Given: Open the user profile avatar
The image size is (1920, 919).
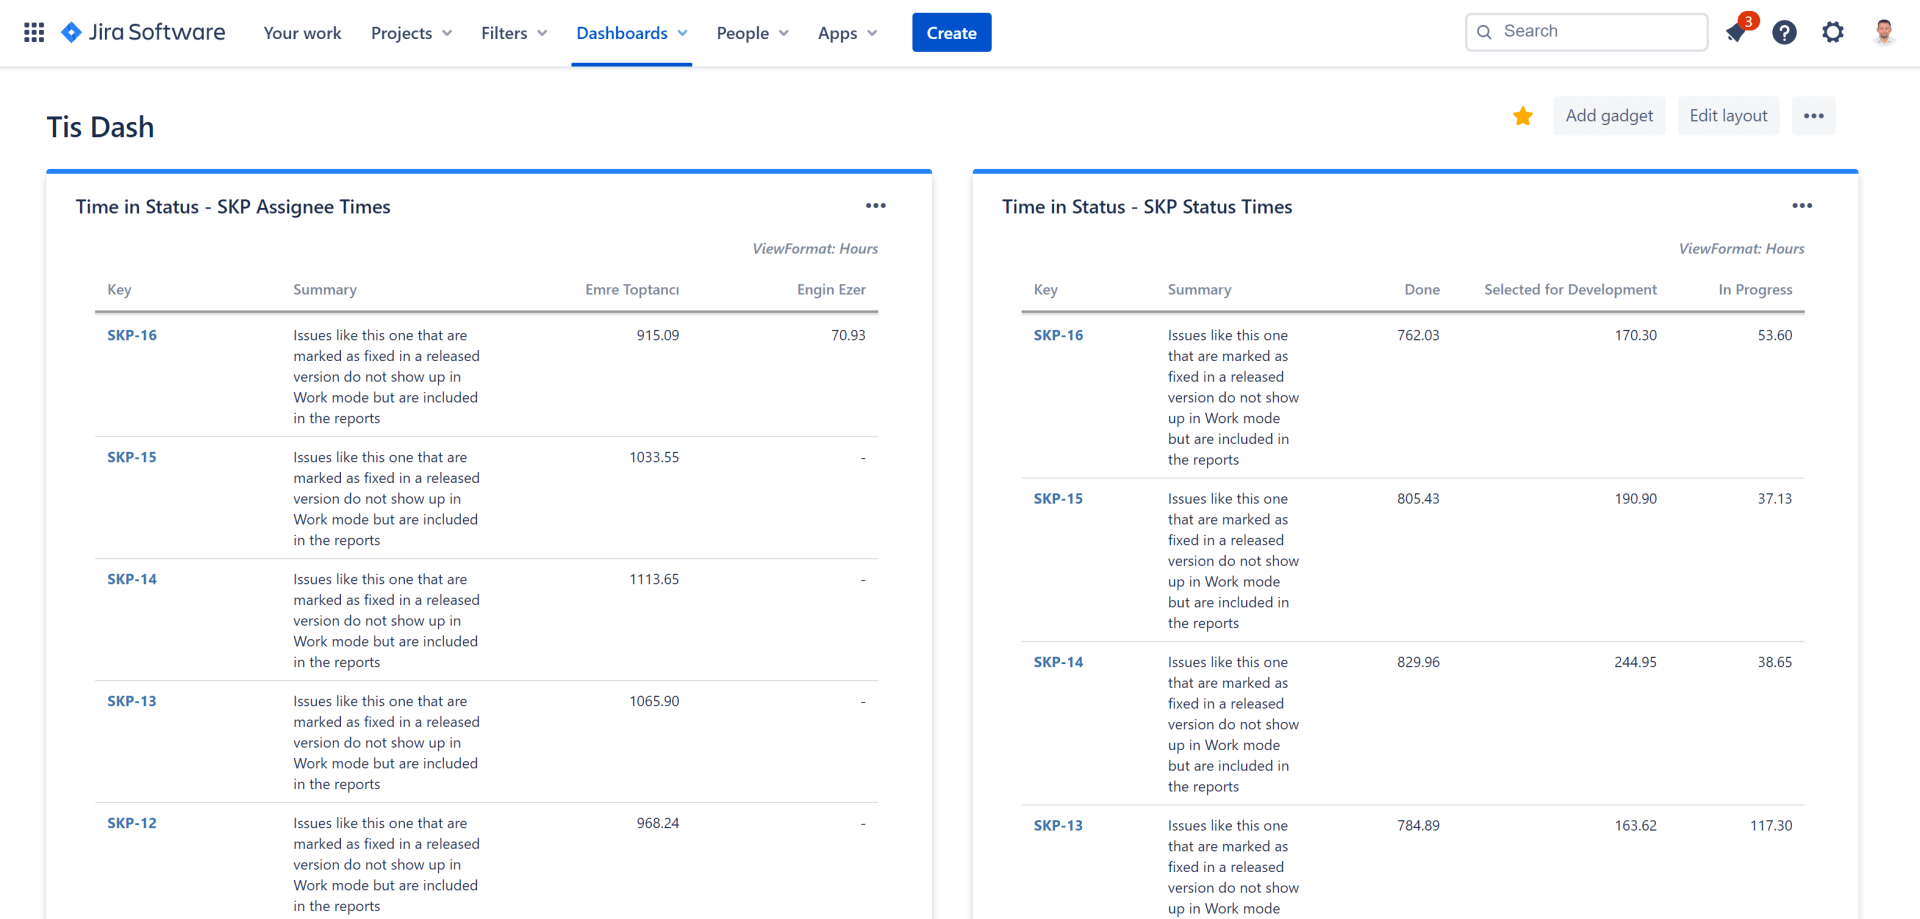Looking at the screenshot, I should coord(1884,33).
